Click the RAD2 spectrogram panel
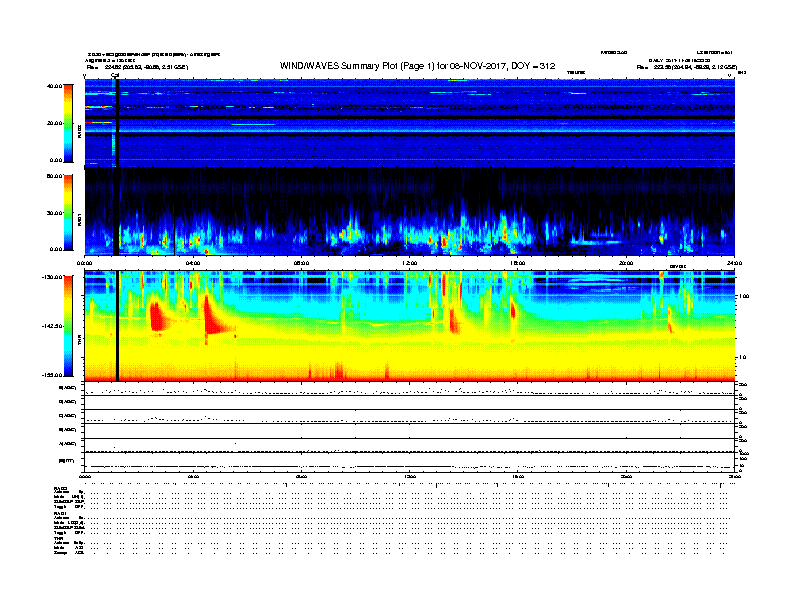792x612 pixels. (410, 123)
